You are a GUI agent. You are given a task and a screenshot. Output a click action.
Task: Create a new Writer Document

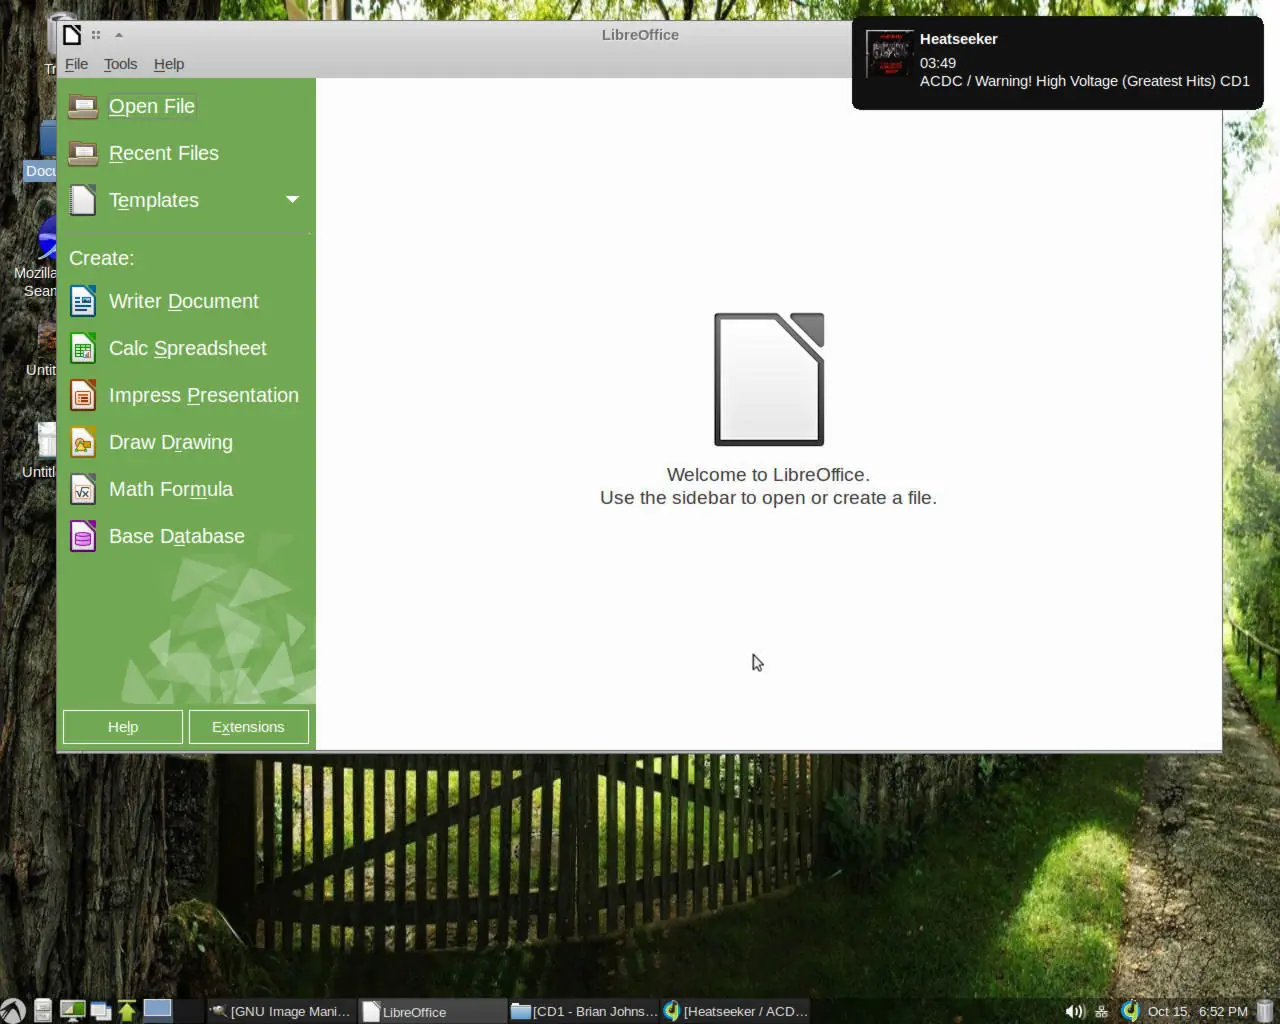tap(184, 301)
